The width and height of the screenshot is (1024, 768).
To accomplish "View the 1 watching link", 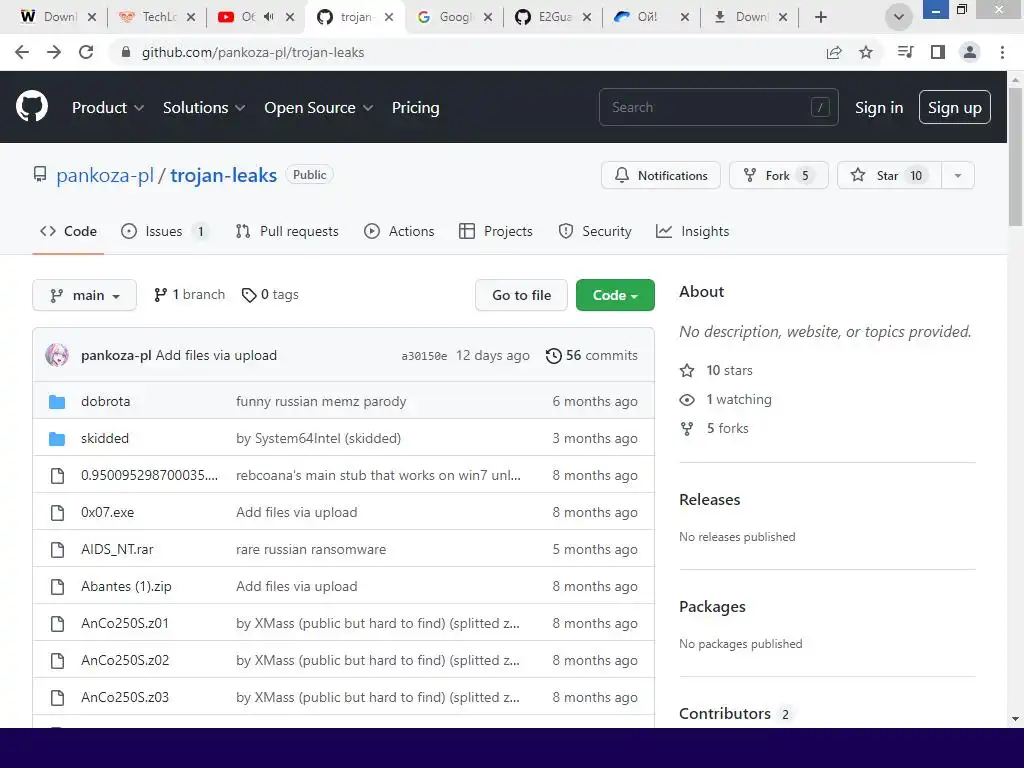I will point(726,399).
